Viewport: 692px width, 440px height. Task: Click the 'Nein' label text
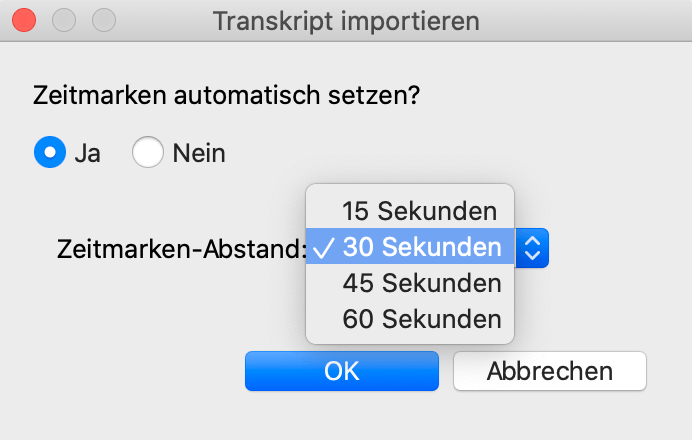click(199, 154)
